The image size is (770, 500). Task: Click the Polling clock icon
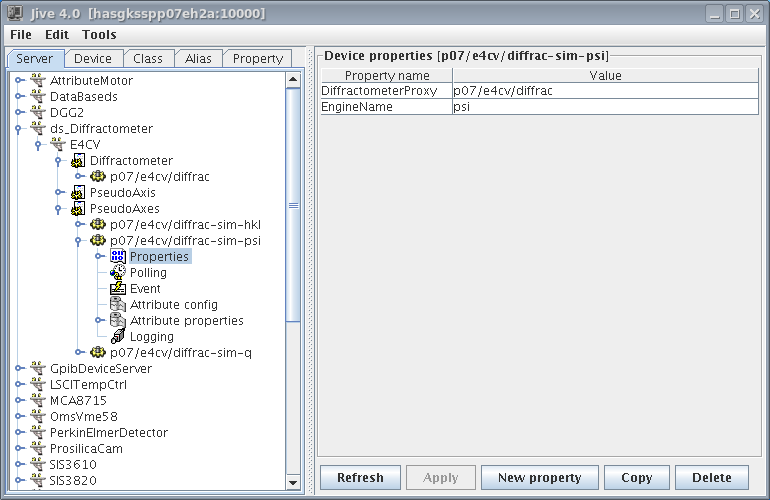[x=118, y=272]
